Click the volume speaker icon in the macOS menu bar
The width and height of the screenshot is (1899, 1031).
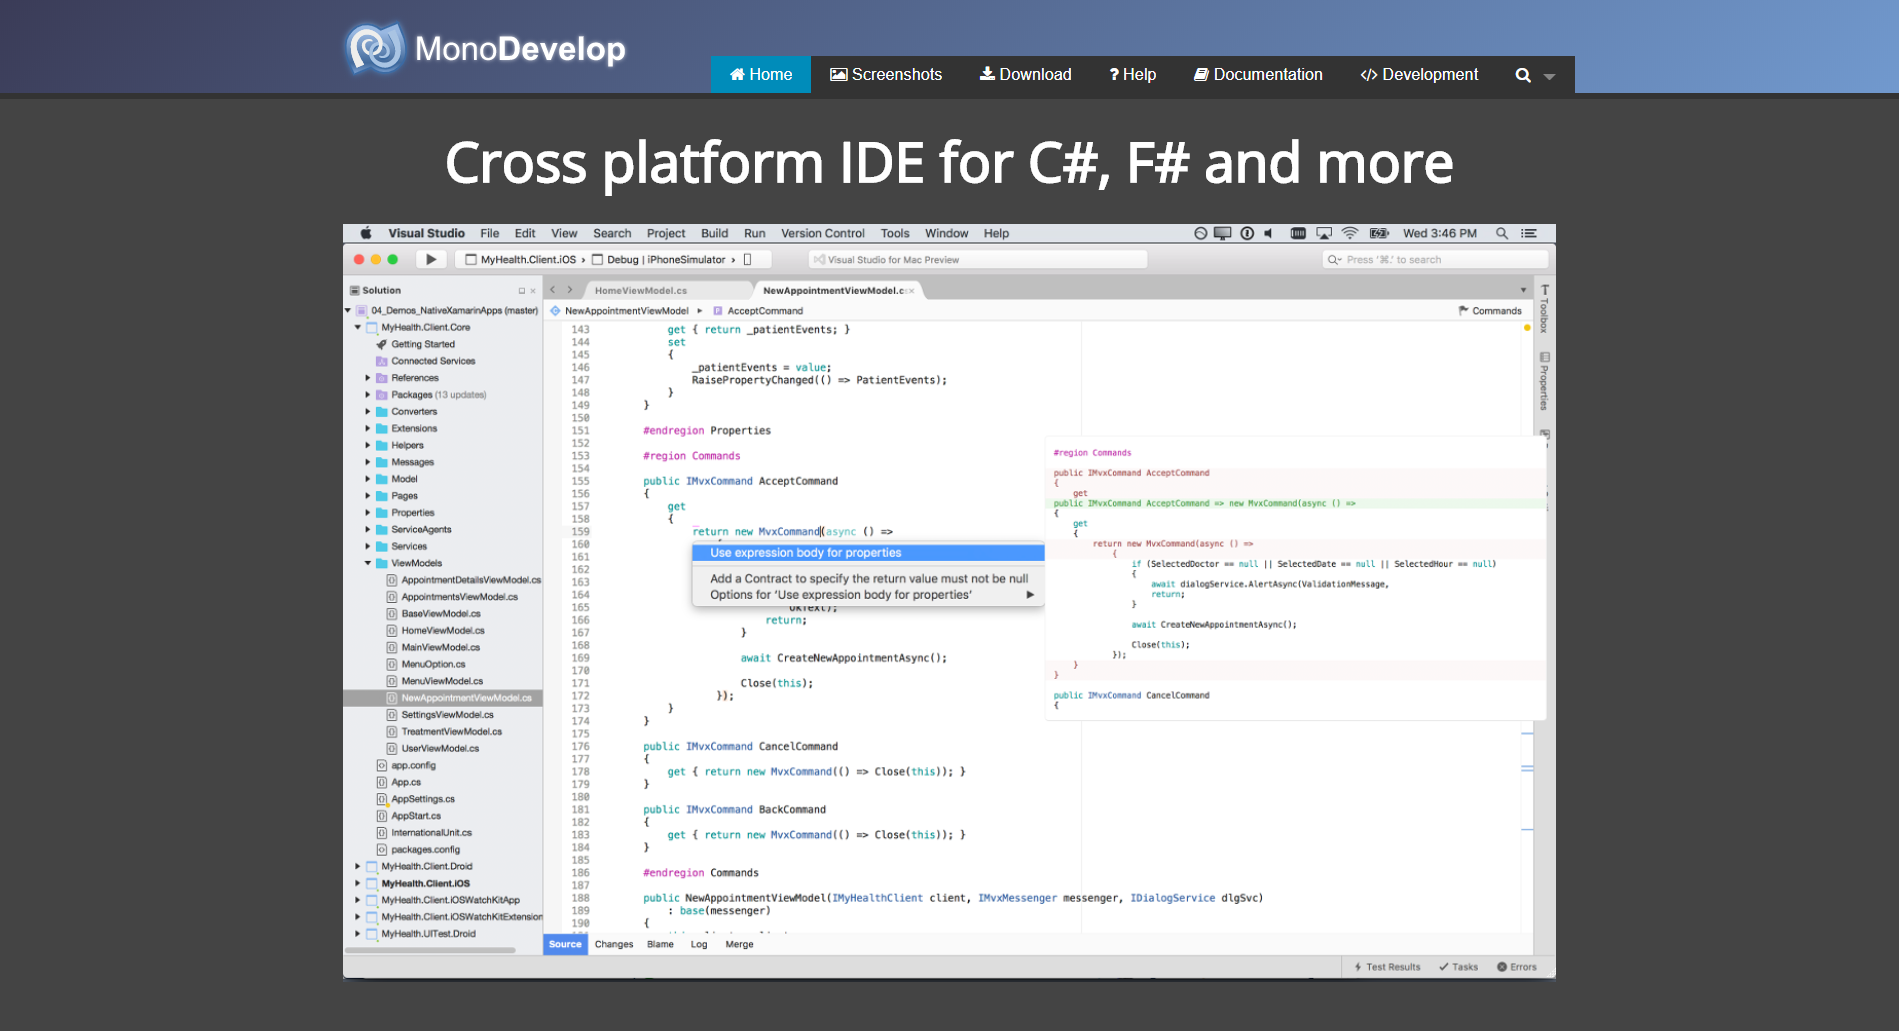(1269, 233)
